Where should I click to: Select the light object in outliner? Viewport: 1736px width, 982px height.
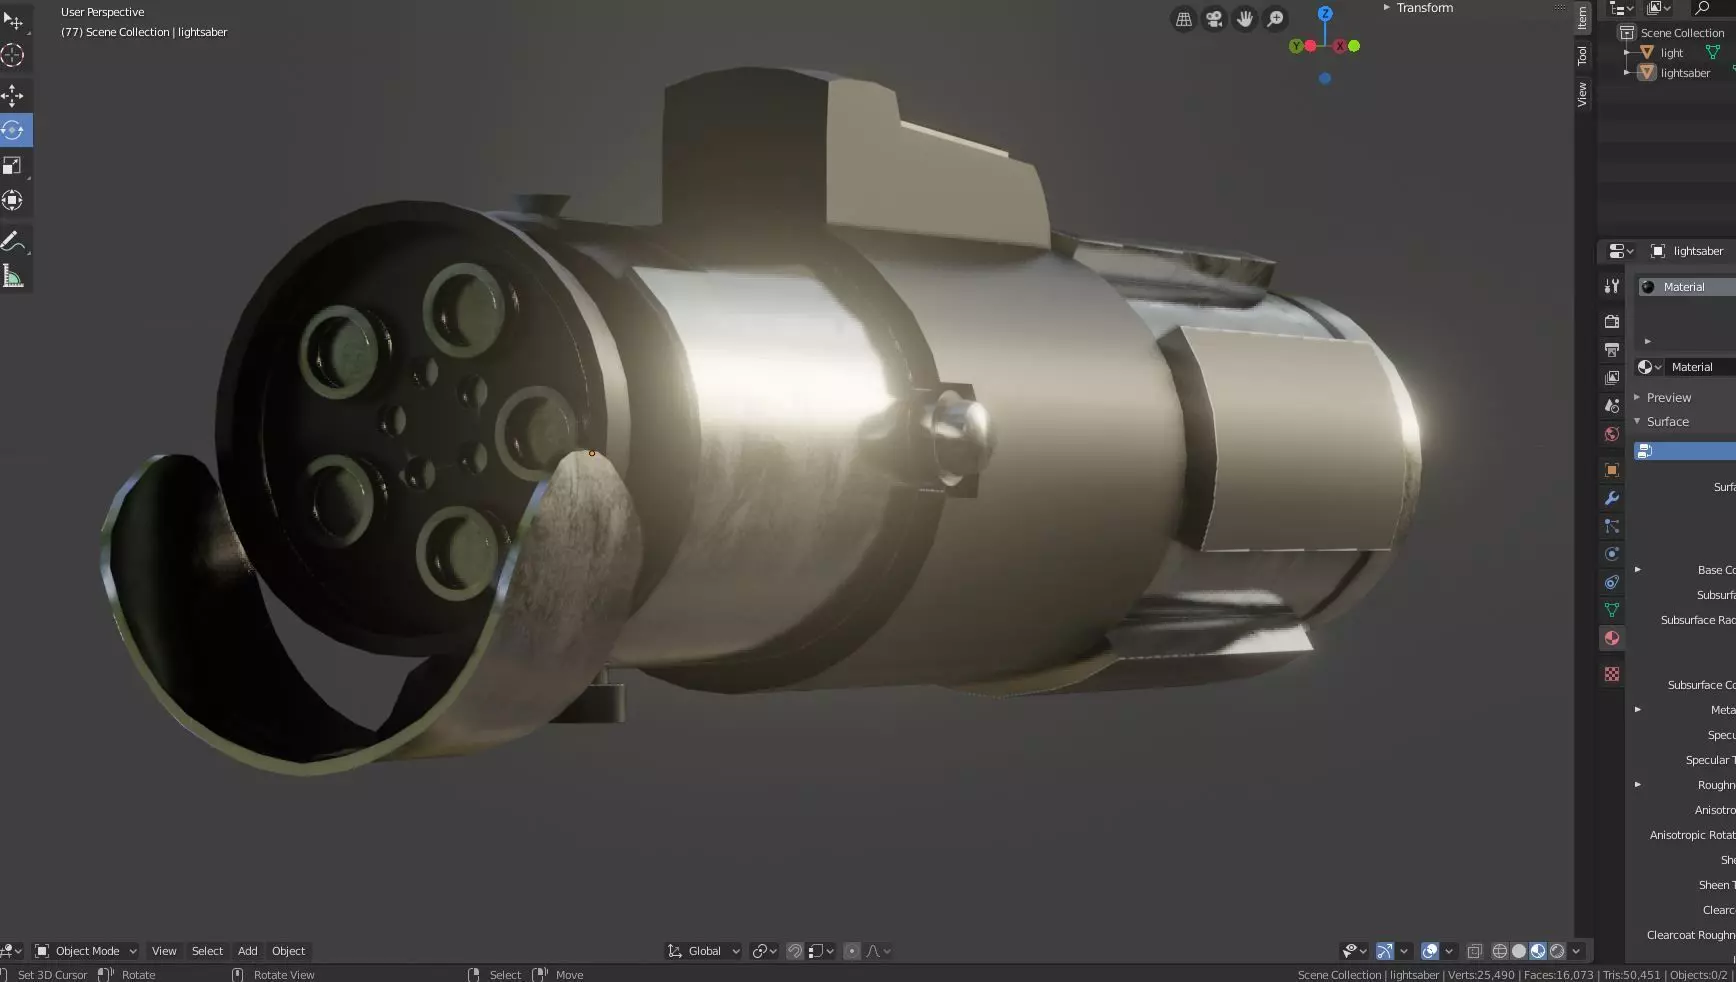point(1671,53)
